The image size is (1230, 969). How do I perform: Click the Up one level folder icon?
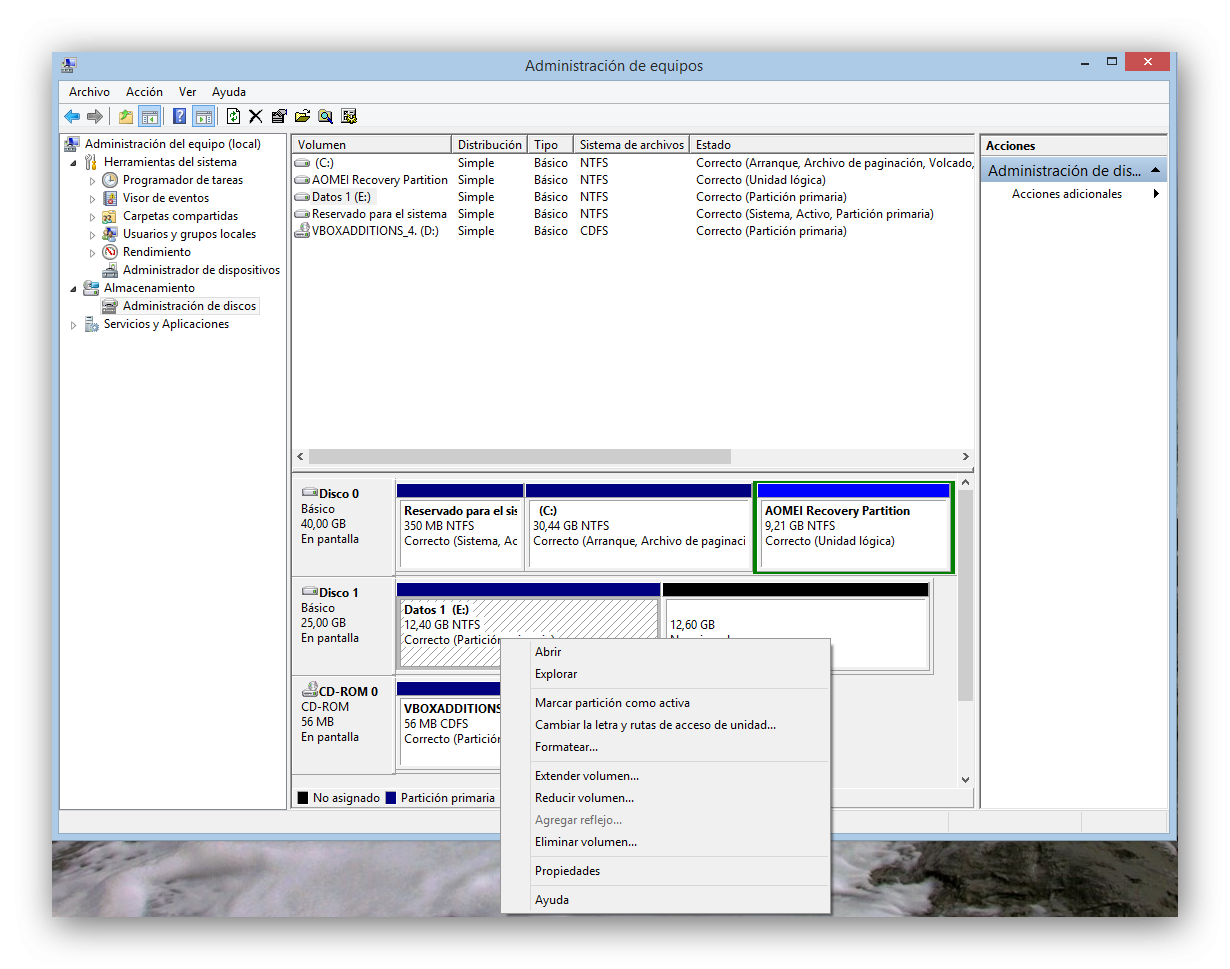(125, 116)
